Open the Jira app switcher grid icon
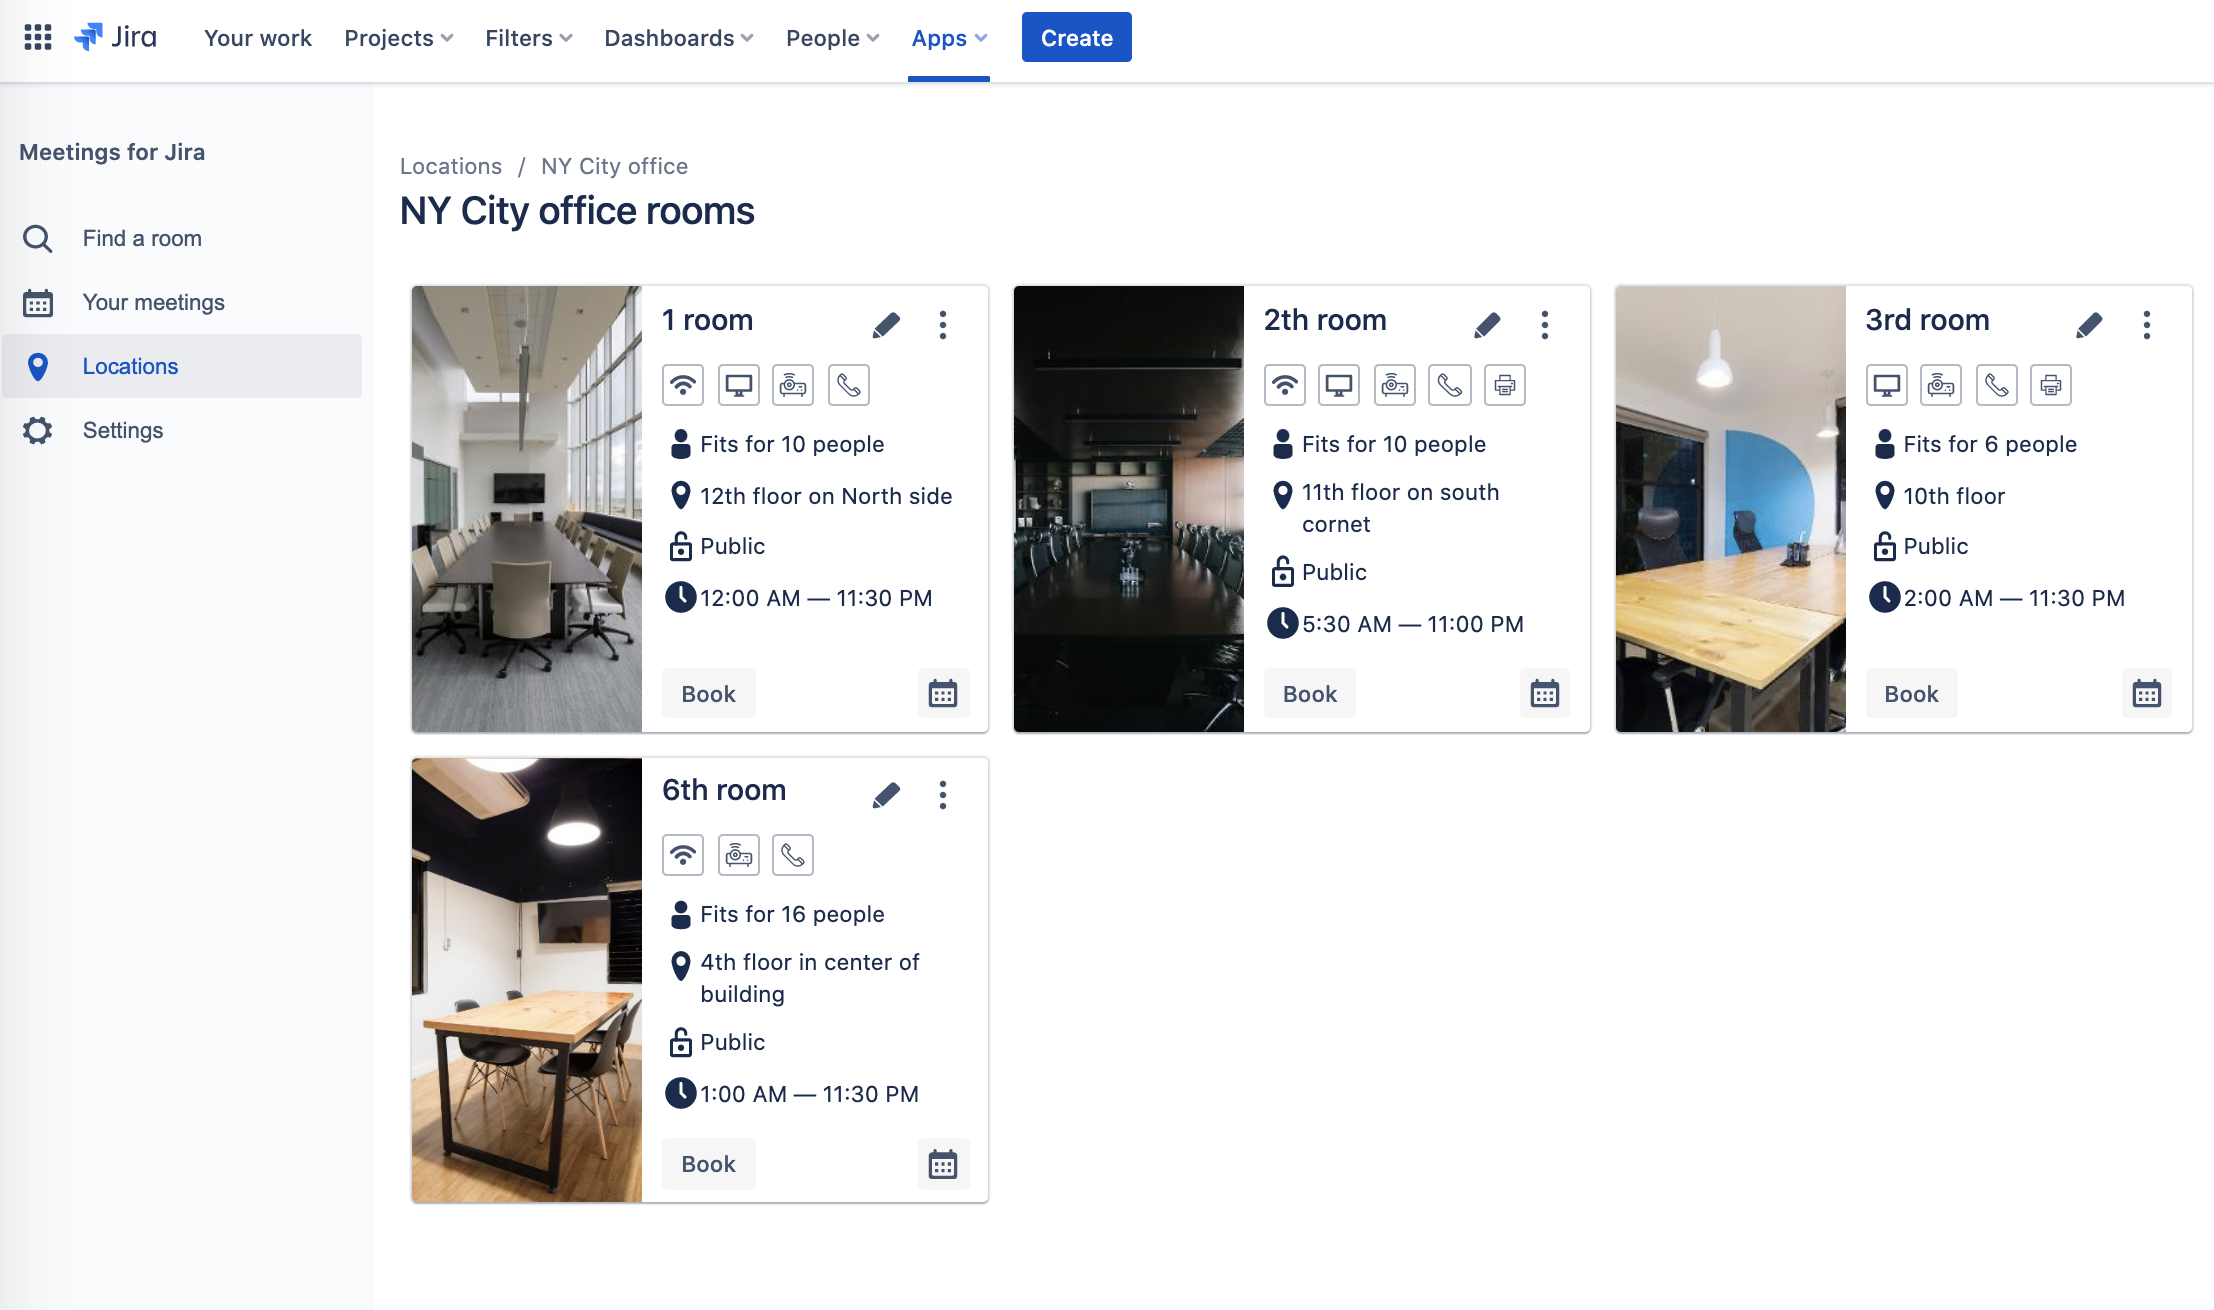Screen dimensions: 2214x1310 coord(38,38)
